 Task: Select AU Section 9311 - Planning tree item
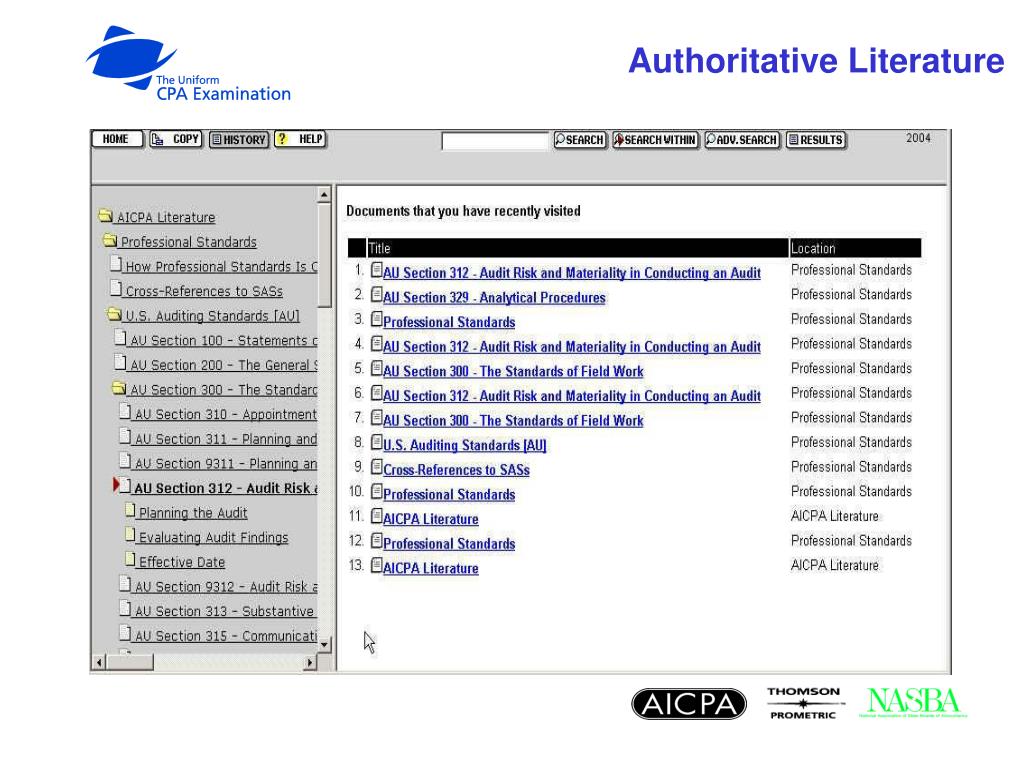tap(226, 464)
